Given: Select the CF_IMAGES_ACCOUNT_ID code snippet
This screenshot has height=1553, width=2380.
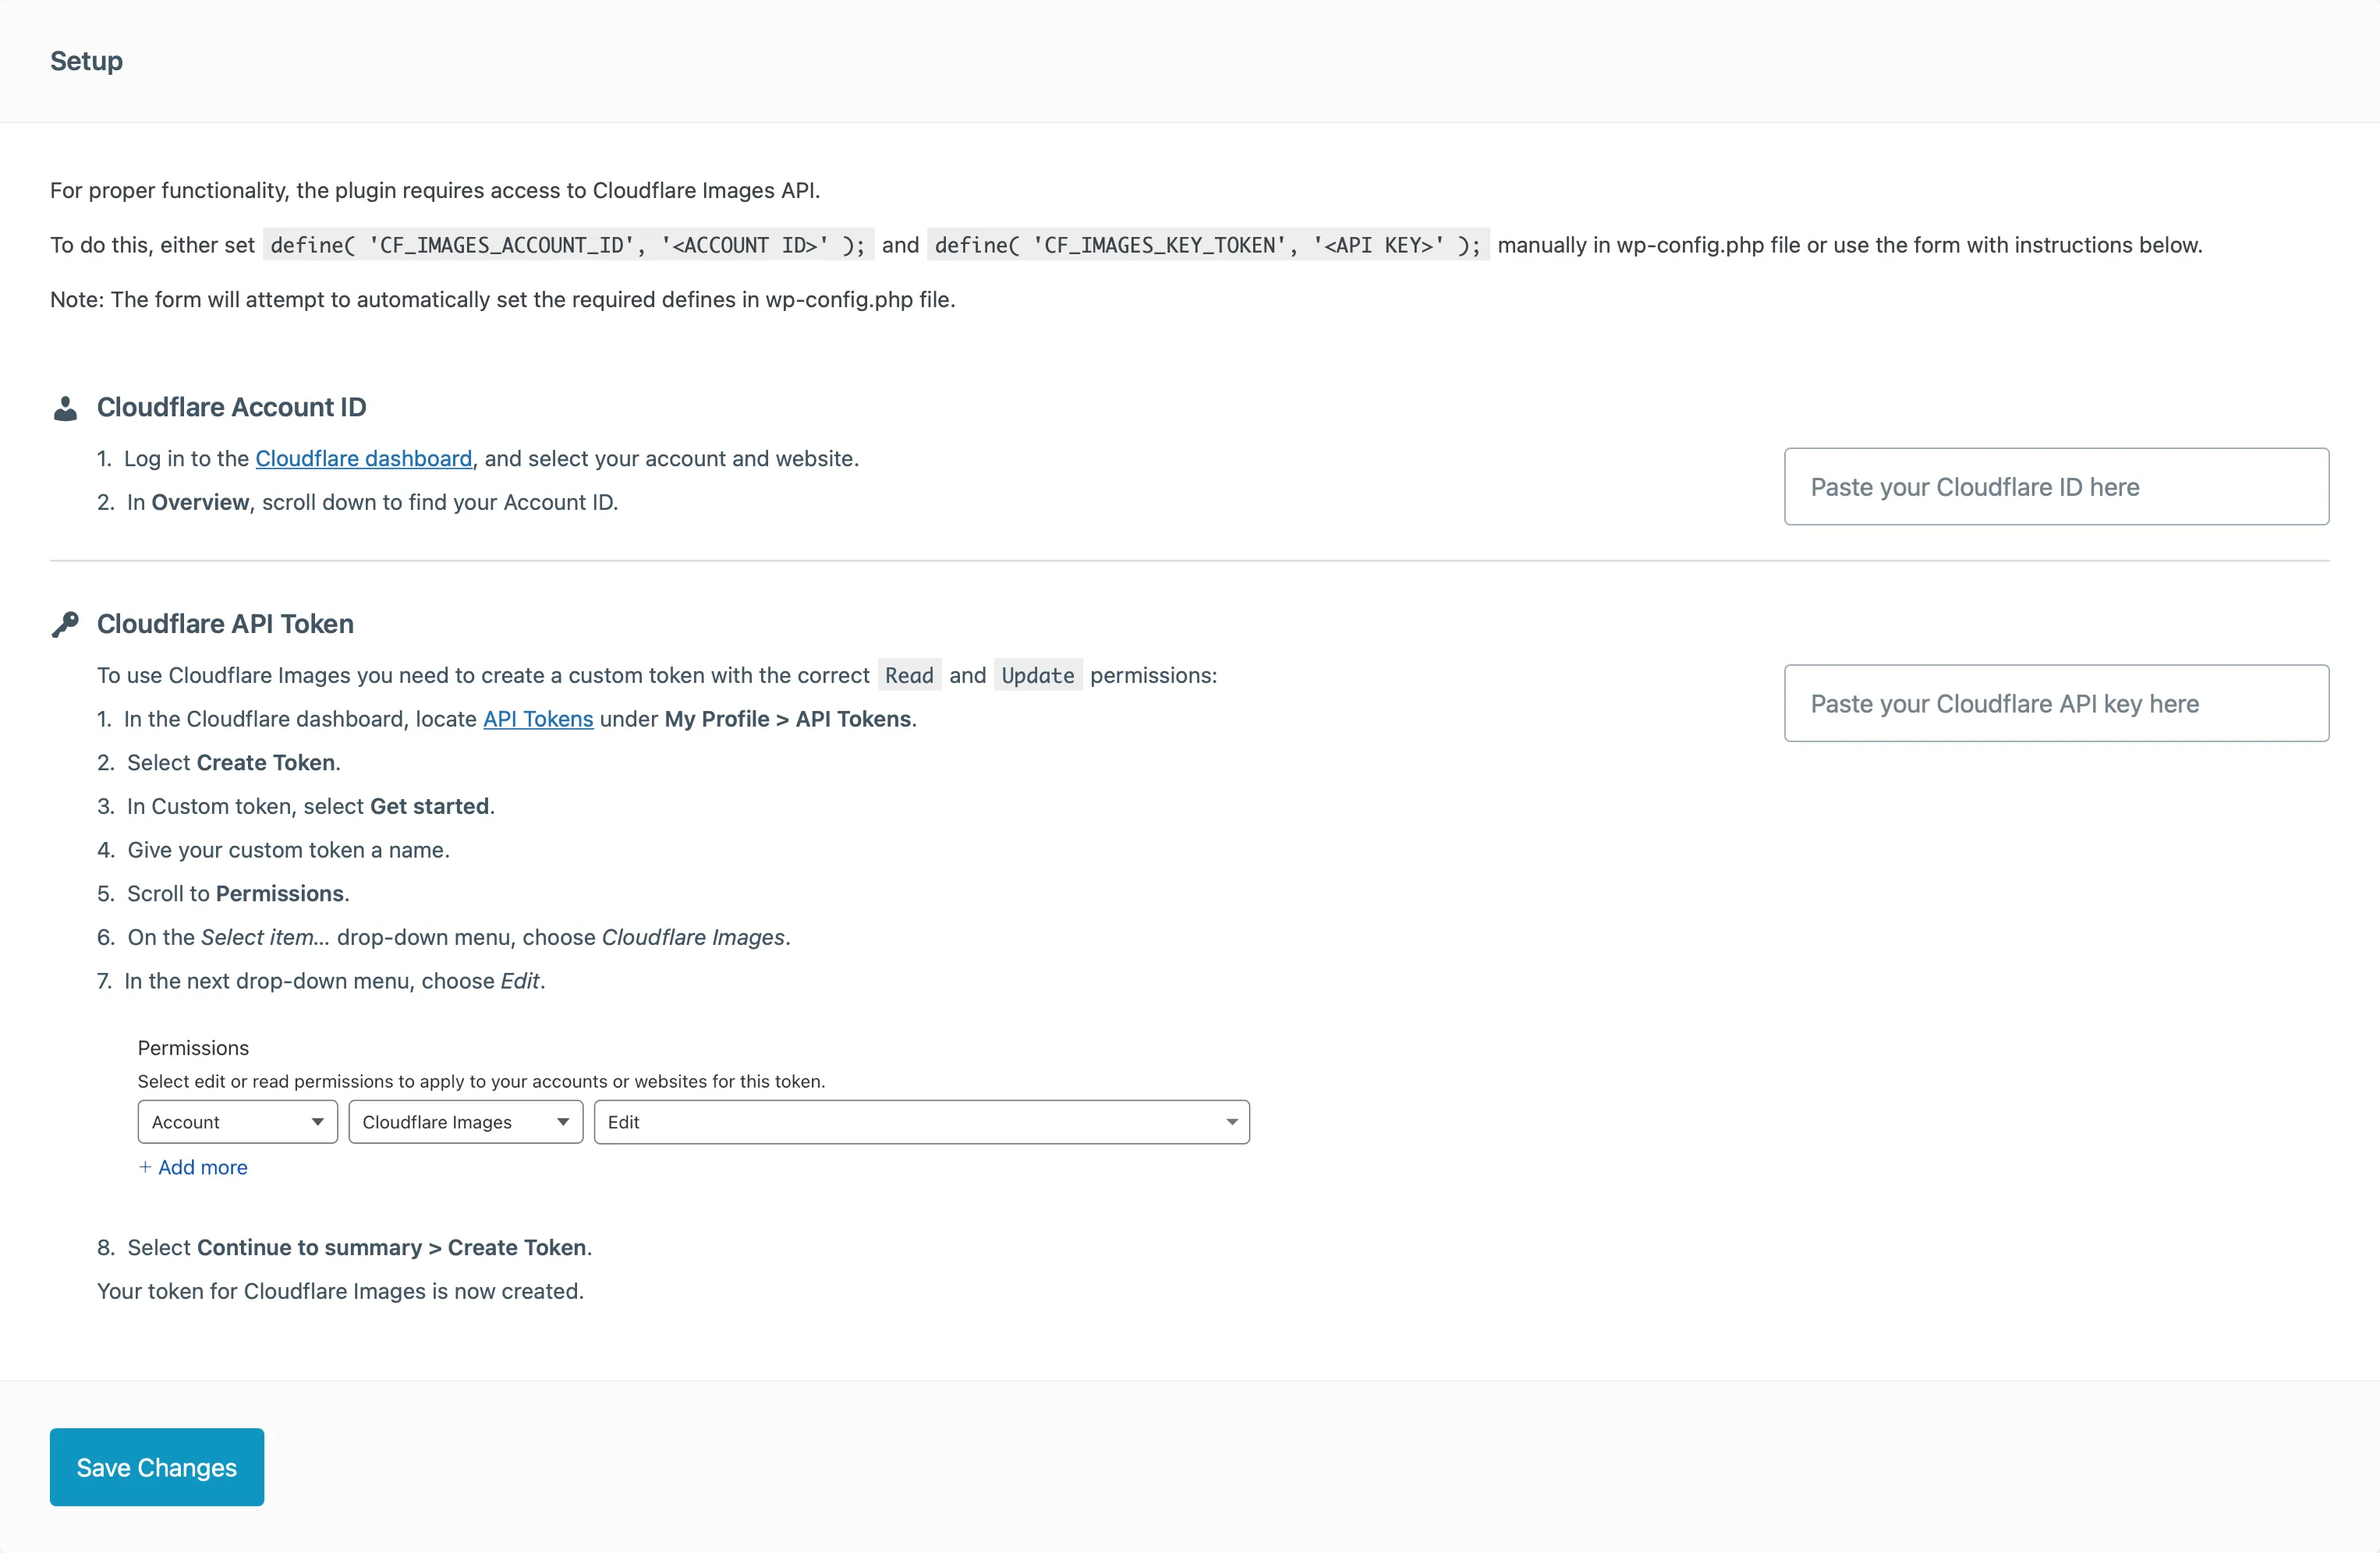Looking at the screenshot, I should click(x=565, y=245).
